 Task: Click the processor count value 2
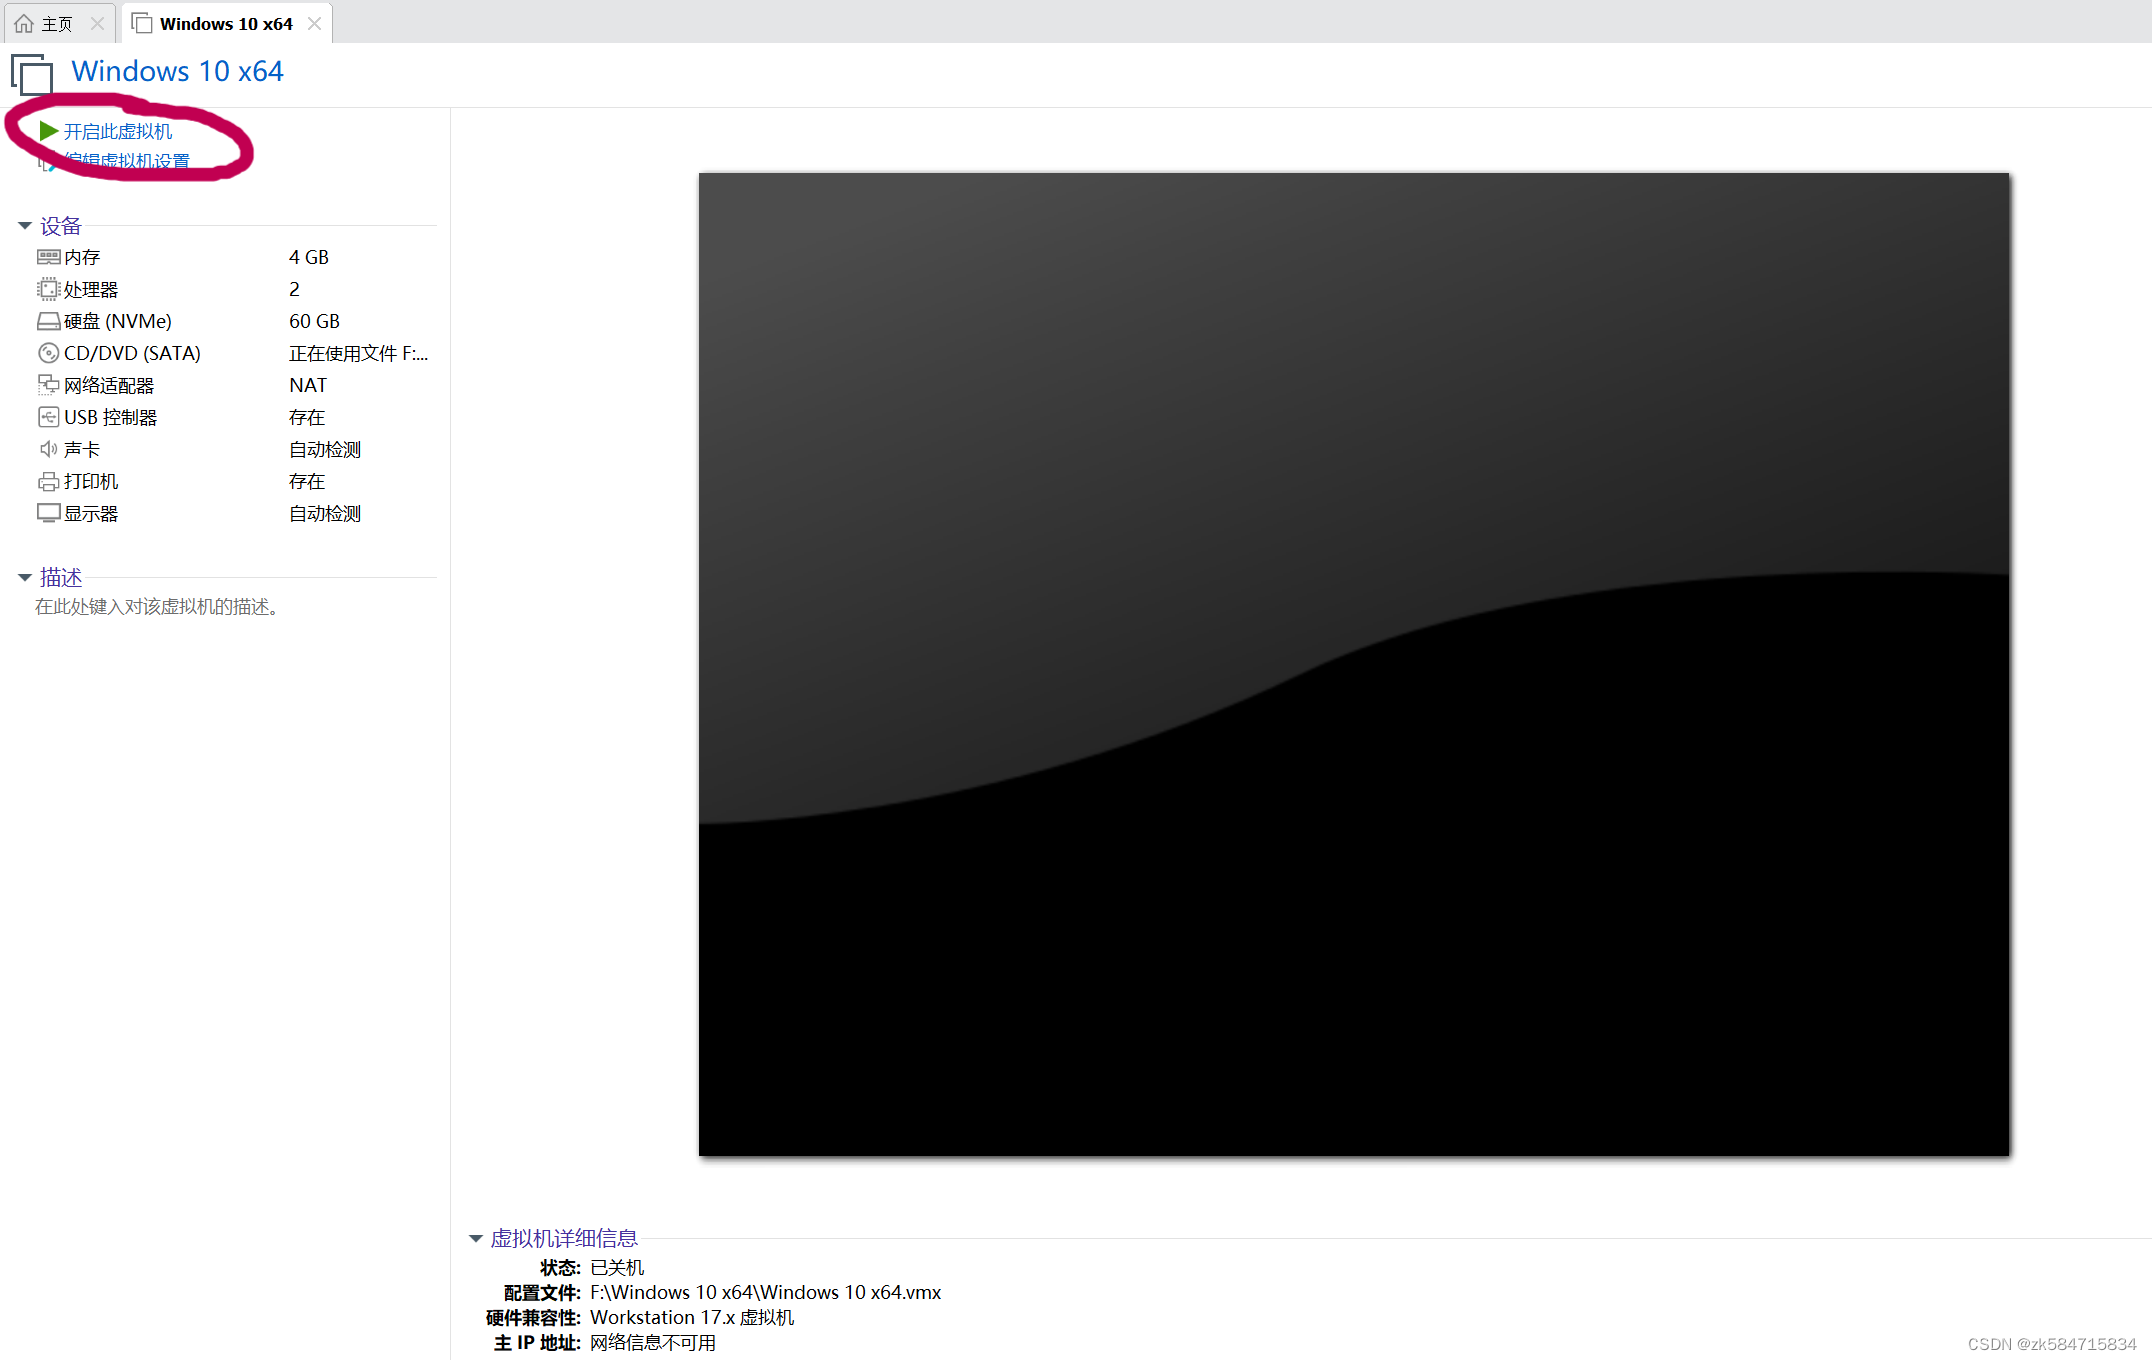click(294, 289)
